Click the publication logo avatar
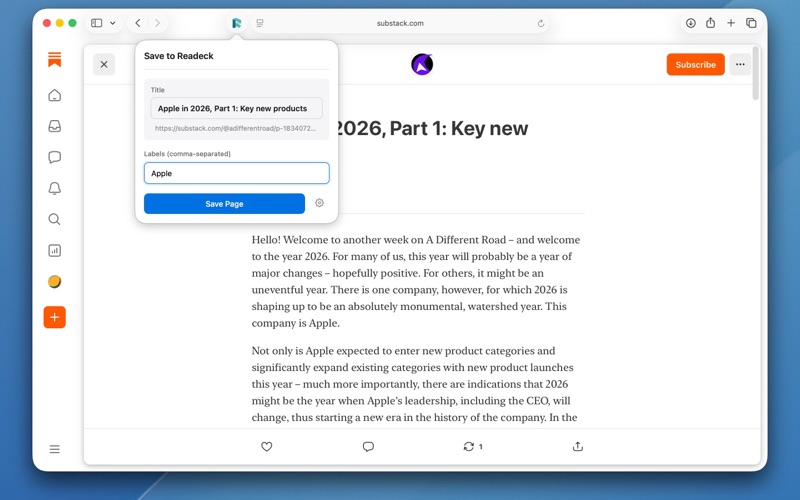The height and width of the screenshot is (500, 800). tap(422, 64)
